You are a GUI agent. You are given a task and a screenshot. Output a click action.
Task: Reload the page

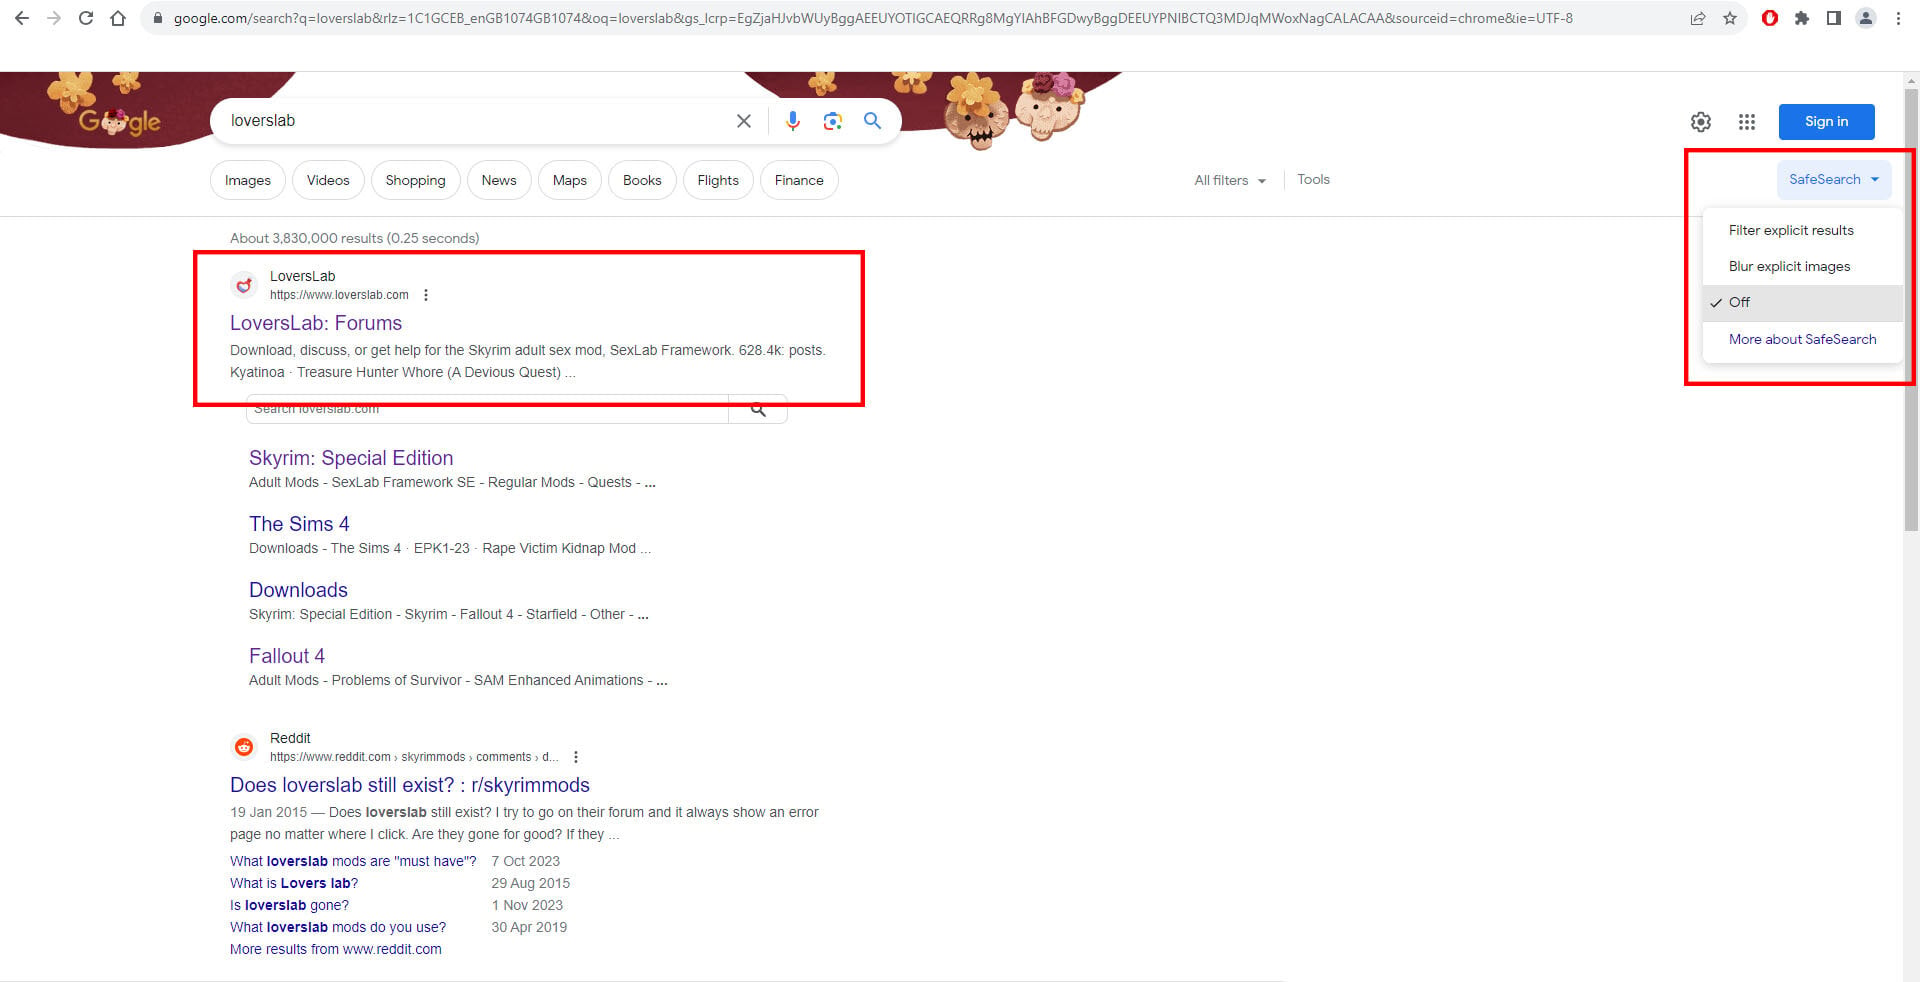click(x=86, y=18)
